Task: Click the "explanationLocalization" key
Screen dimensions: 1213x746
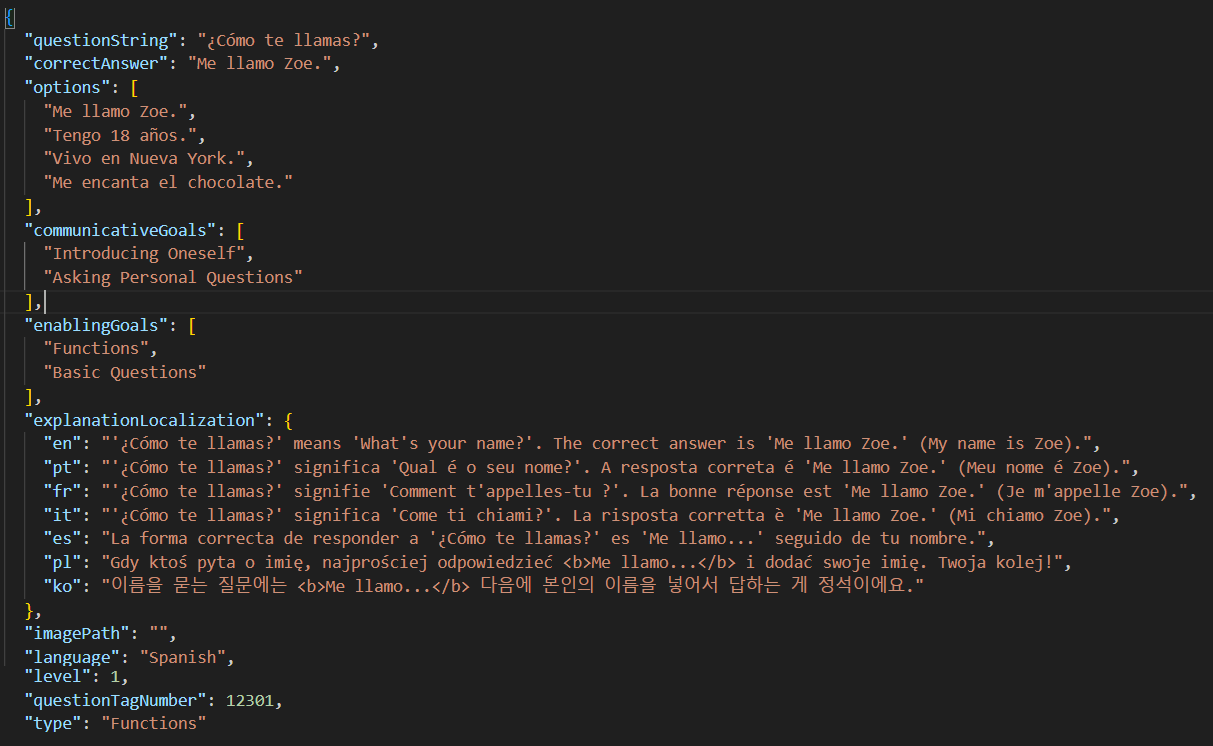Action: (140, 420)
